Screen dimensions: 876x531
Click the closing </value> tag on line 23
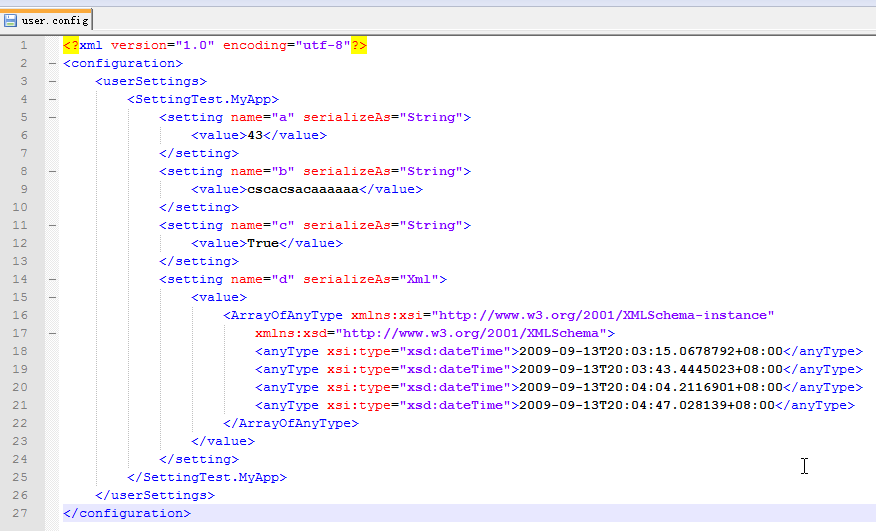click(223, 441)
